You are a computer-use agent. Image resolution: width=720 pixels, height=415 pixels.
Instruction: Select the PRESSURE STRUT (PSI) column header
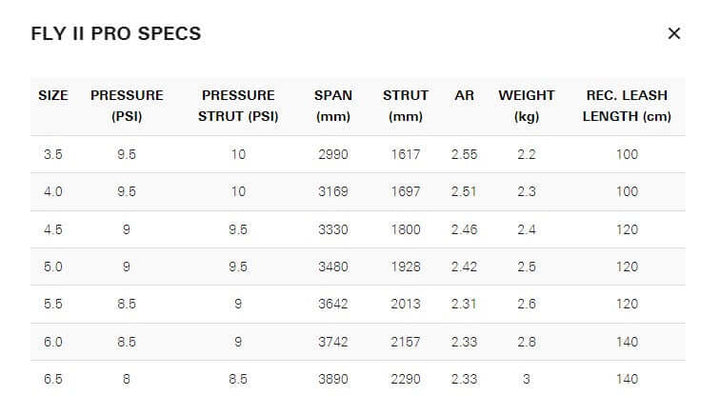(x=238, y=106)
